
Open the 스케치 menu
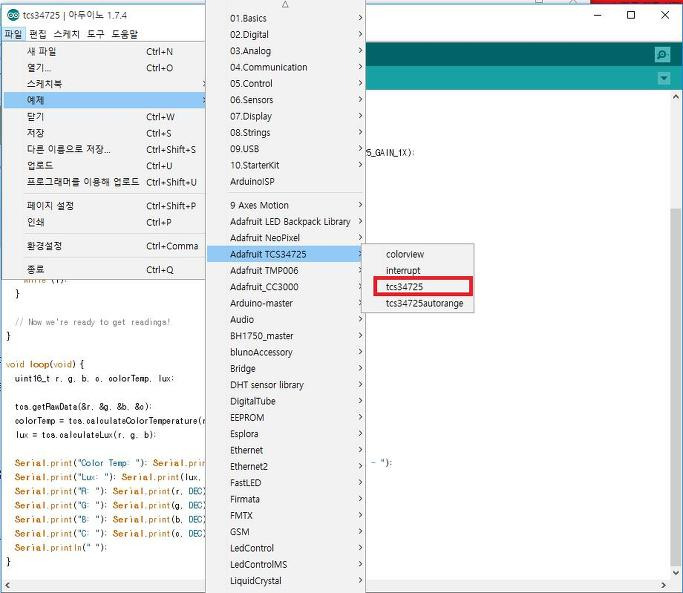point(67,34)
